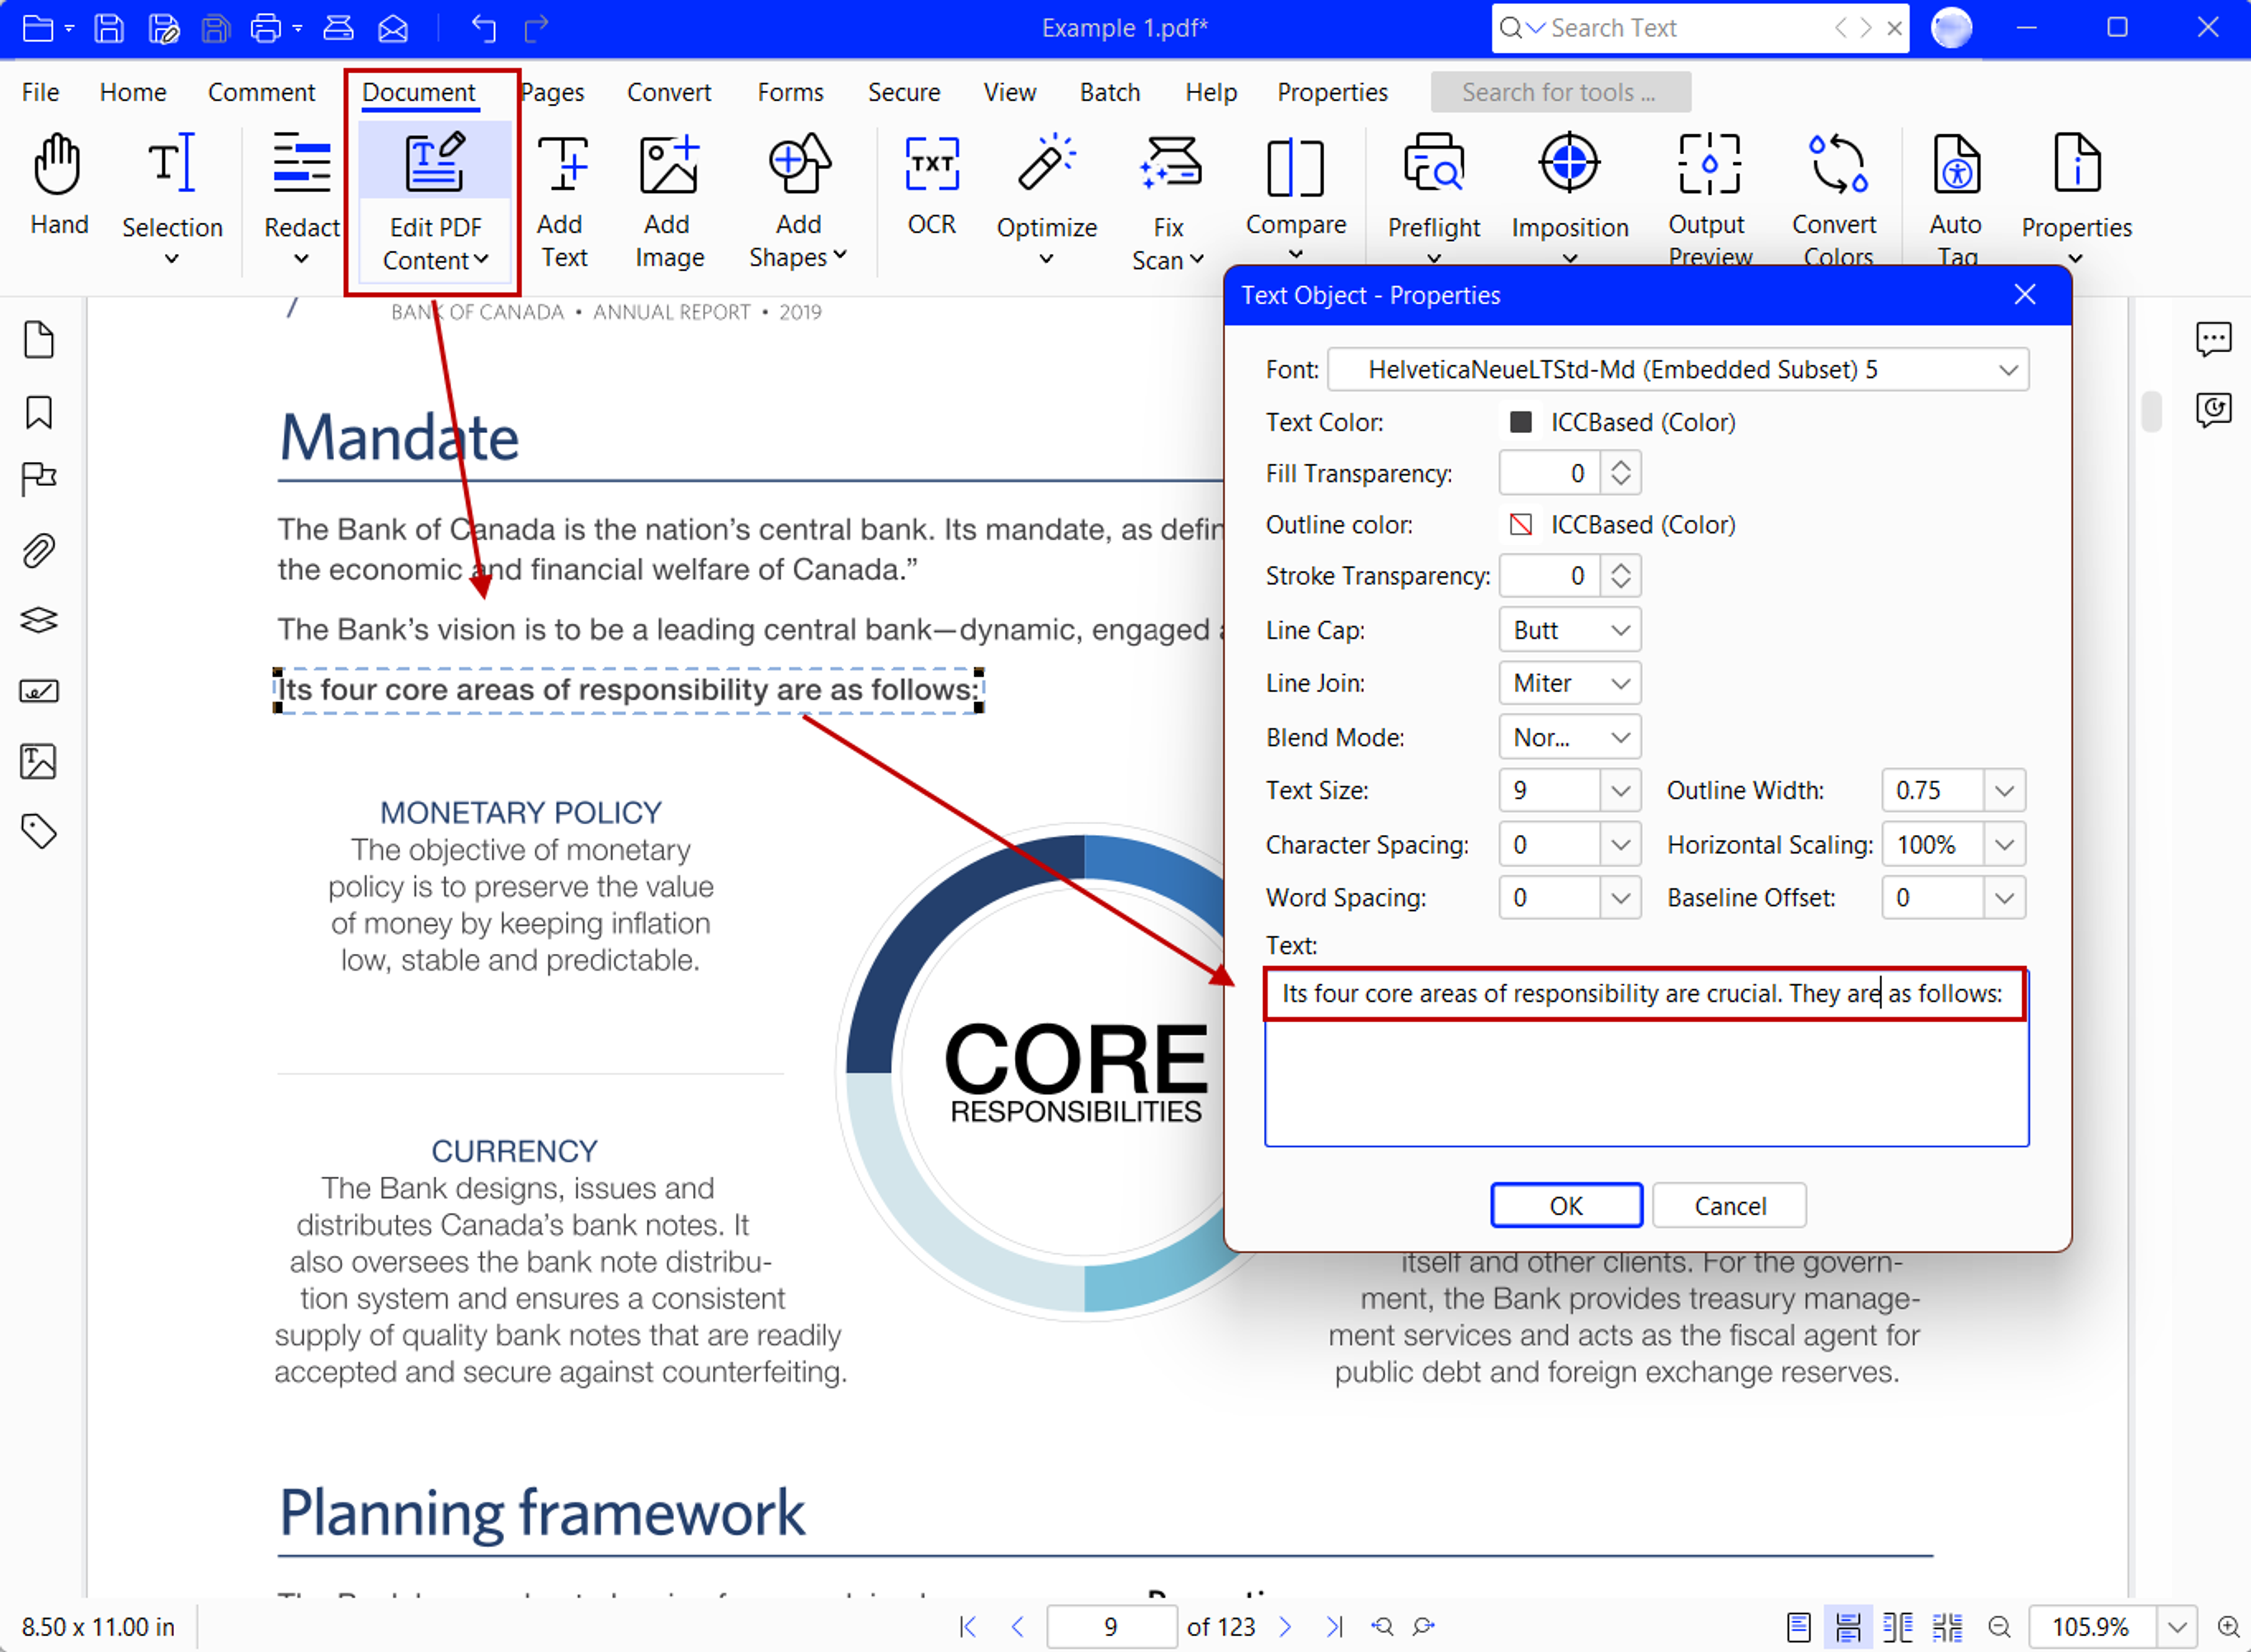Expand the Horizontal Scaling dropdown
The width and height of the screenshot is (2251, 1652).
pyautogui.click(x=2005, y=845)
